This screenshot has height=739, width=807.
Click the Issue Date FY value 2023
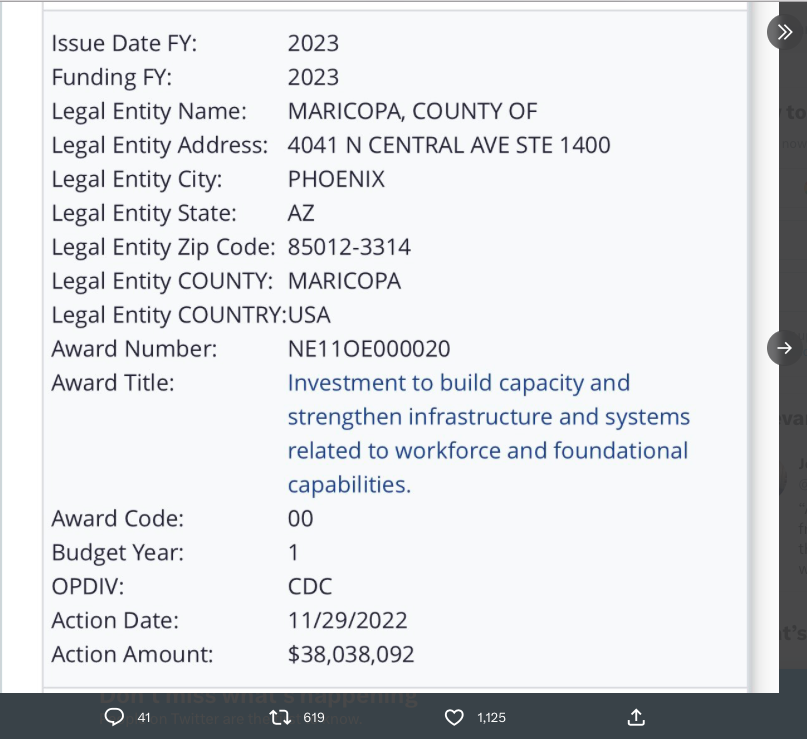coord(313,44)
